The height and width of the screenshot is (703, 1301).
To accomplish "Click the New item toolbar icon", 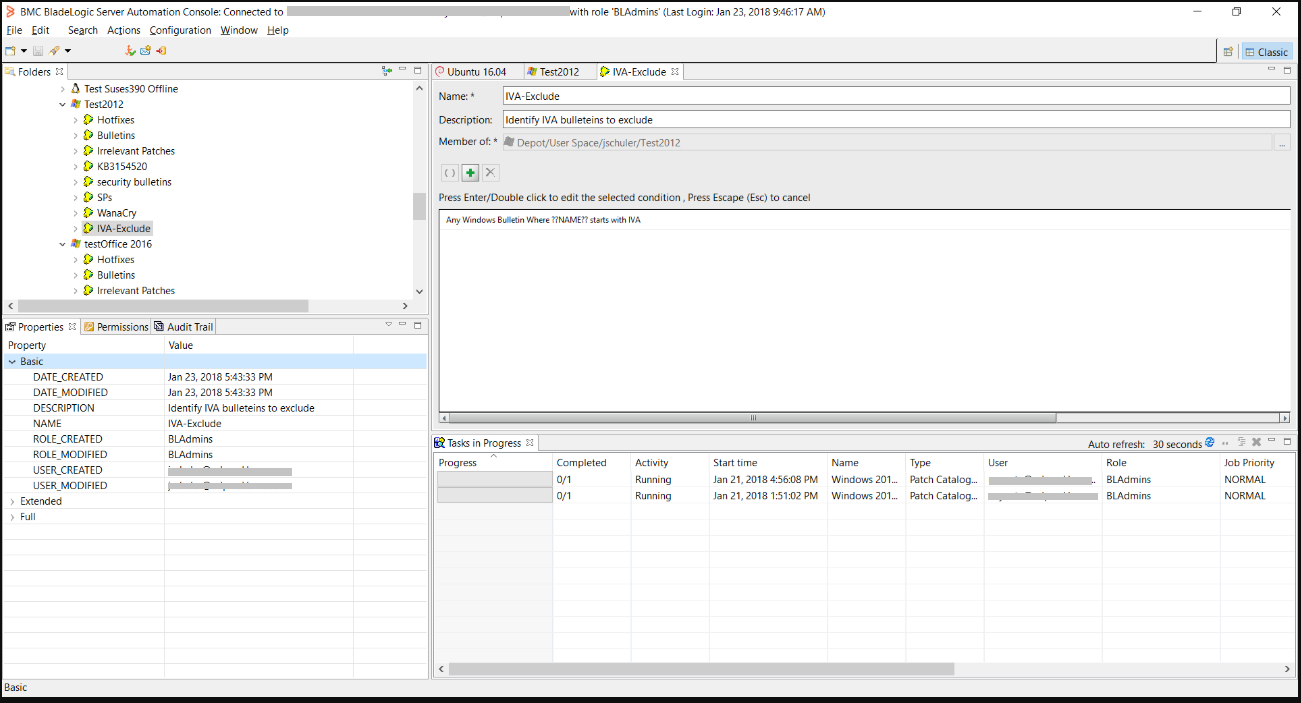I will pyautogui.click(x=10, y=51).
